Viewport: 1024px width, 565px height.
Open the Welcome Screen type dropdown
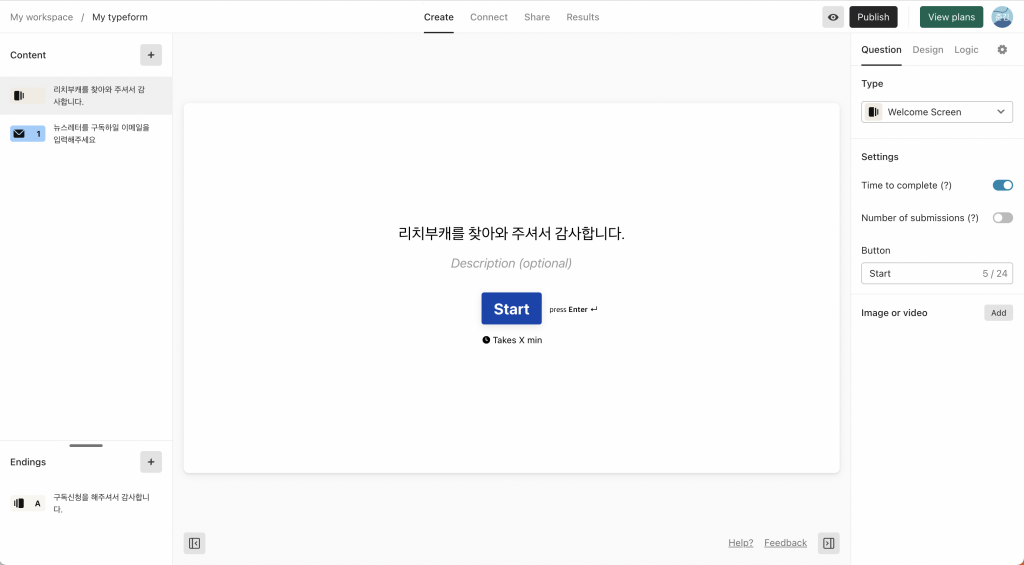[936, 112]
